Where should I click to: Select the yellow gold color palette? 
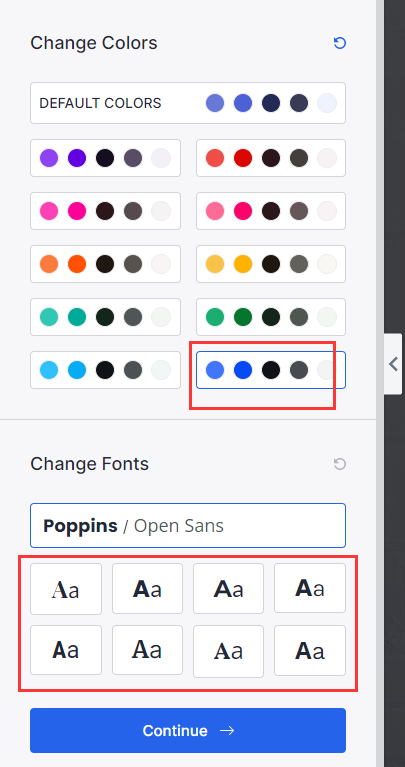click(271, 264)
